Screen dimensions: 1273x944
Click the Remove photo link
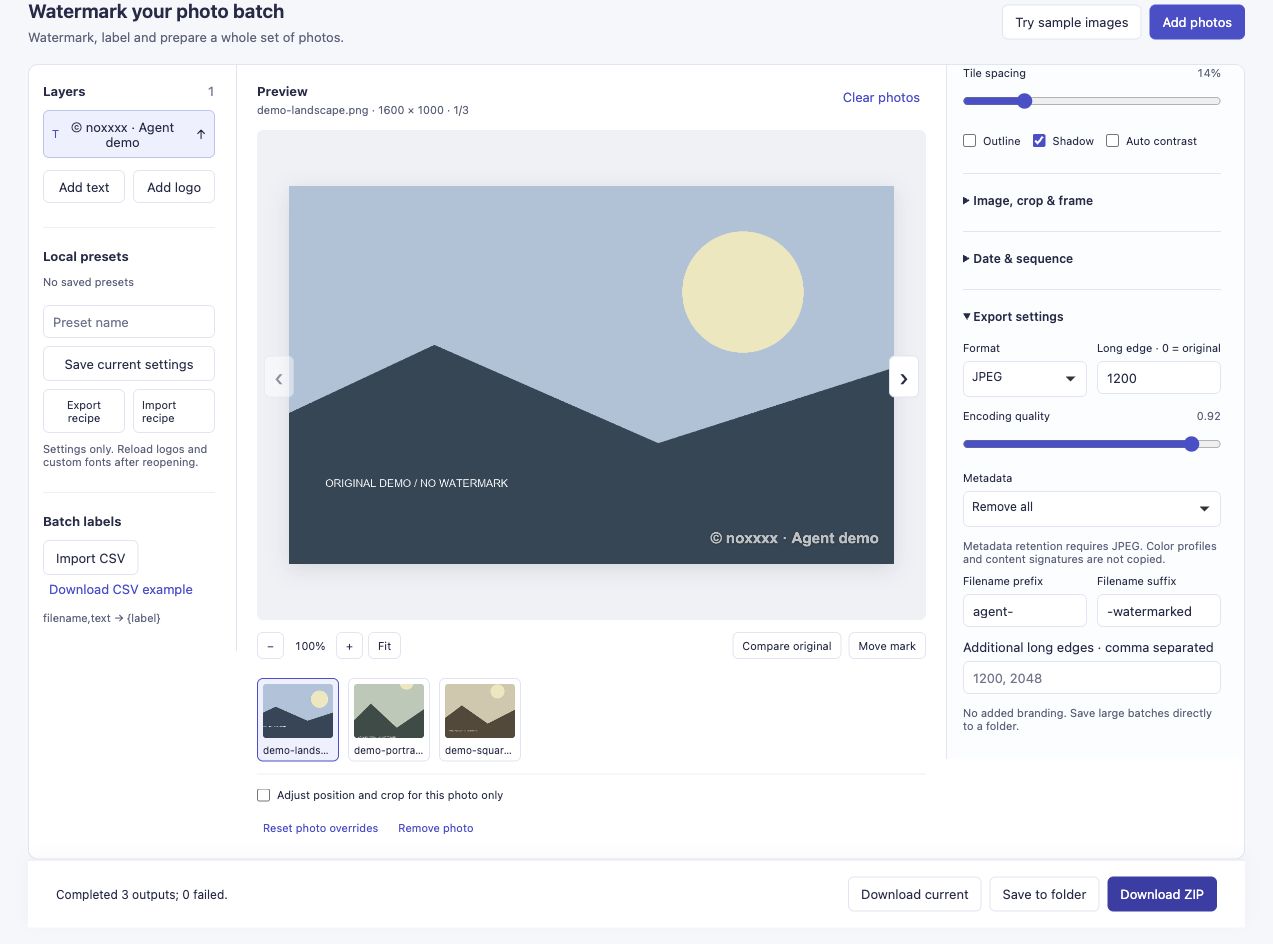click(436, 828)
